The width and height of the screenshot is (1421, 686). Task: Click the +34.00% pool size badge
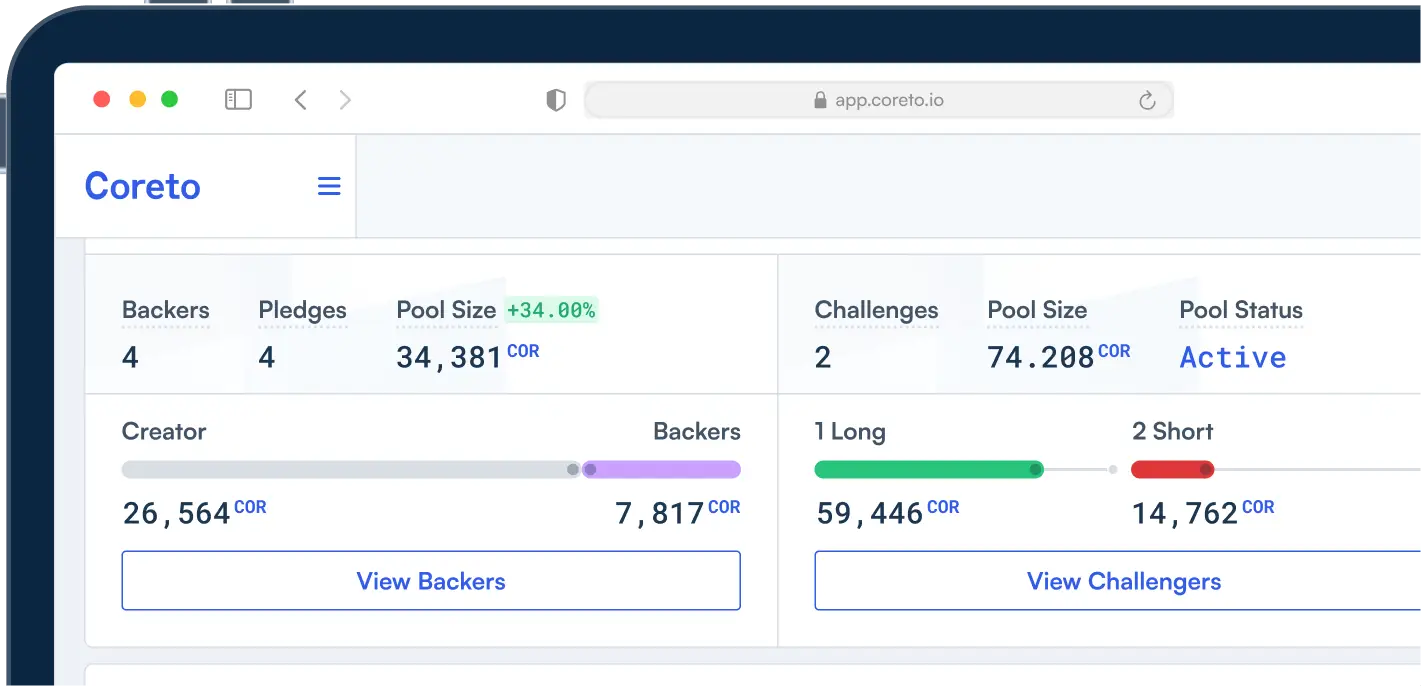(x=551, y=310)
